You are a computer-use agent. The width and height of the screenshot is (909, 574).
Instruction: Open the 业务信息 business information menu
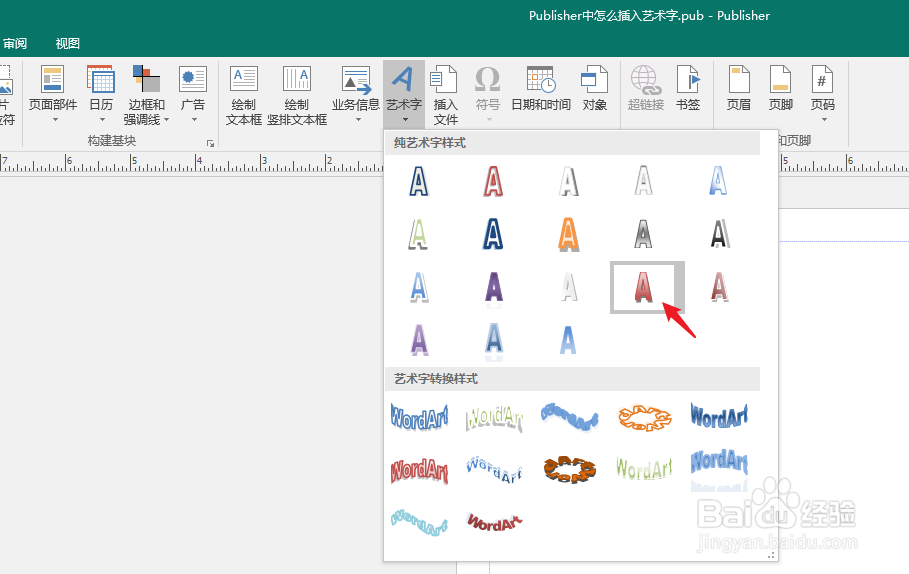[x=355, y=93]
